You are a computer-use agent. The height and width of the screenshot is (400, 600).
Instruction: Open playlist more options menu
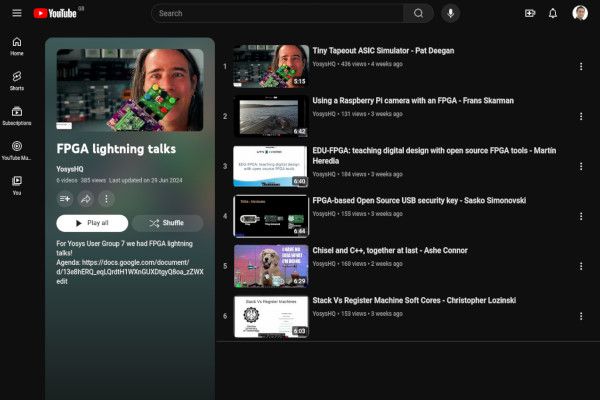click(x=106, y=199)
